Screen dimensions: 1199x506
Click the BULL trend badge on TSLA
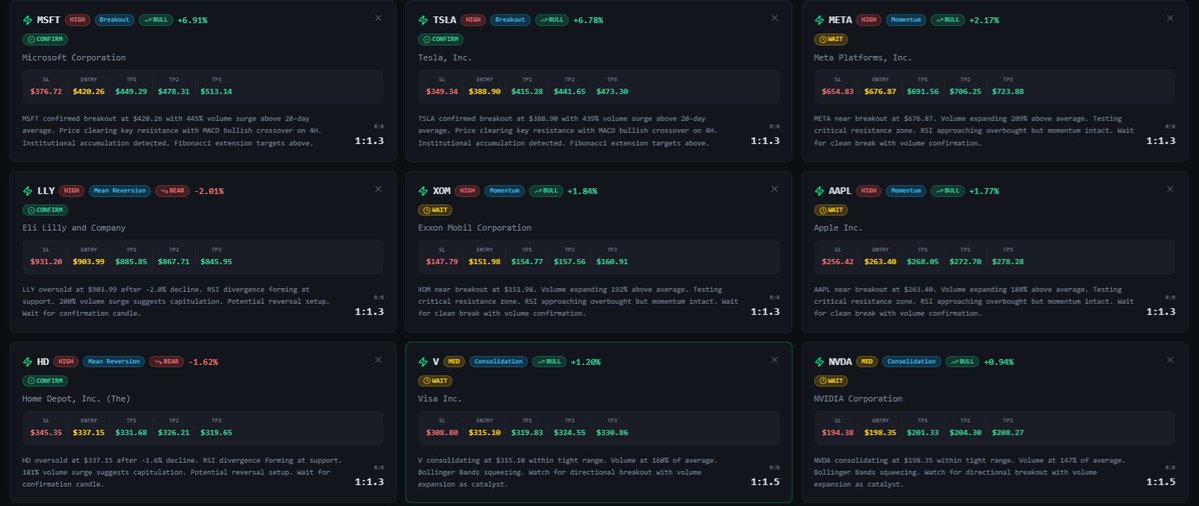[552, 20]
